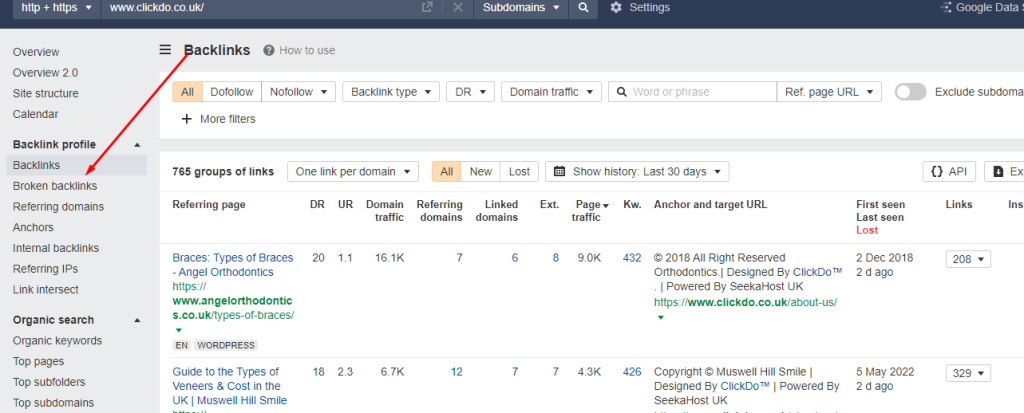The height and width of the screenshot is (413, 1024).
Task: Open Guide to the Types of Veneers link
Action: (230, 386)
